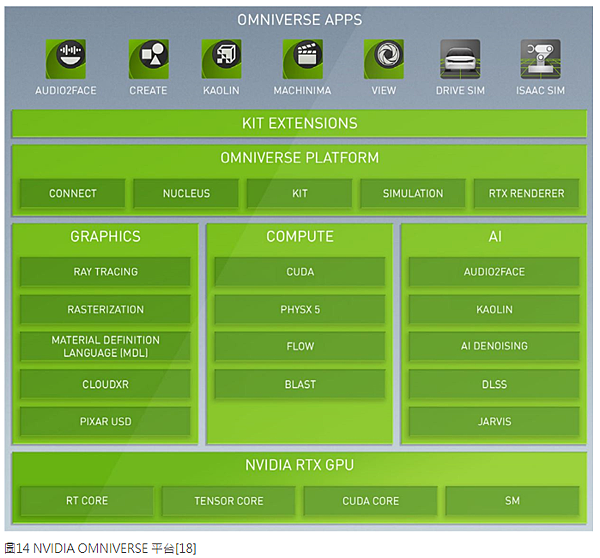Image resolution: width=600 pixels, height=558 pixels.
Task: Select the TENSOR CORE block
Action: point(228,501)
